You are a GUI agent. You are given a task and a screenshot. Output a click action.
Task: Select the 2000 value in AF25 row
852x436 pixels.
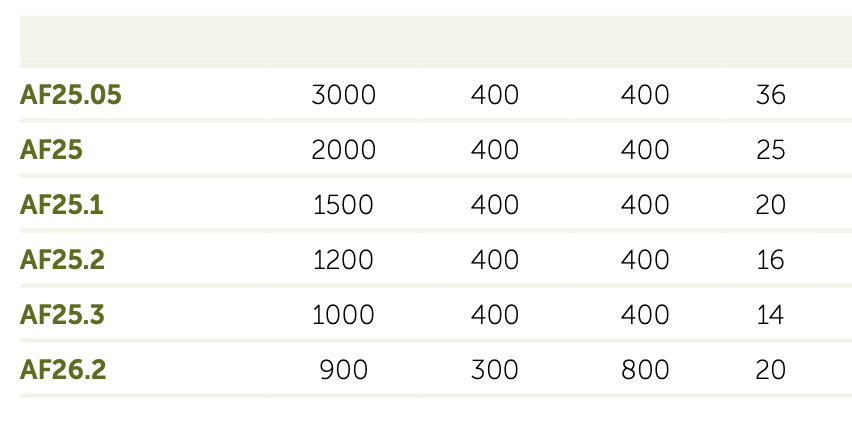[x=343, y=150]
